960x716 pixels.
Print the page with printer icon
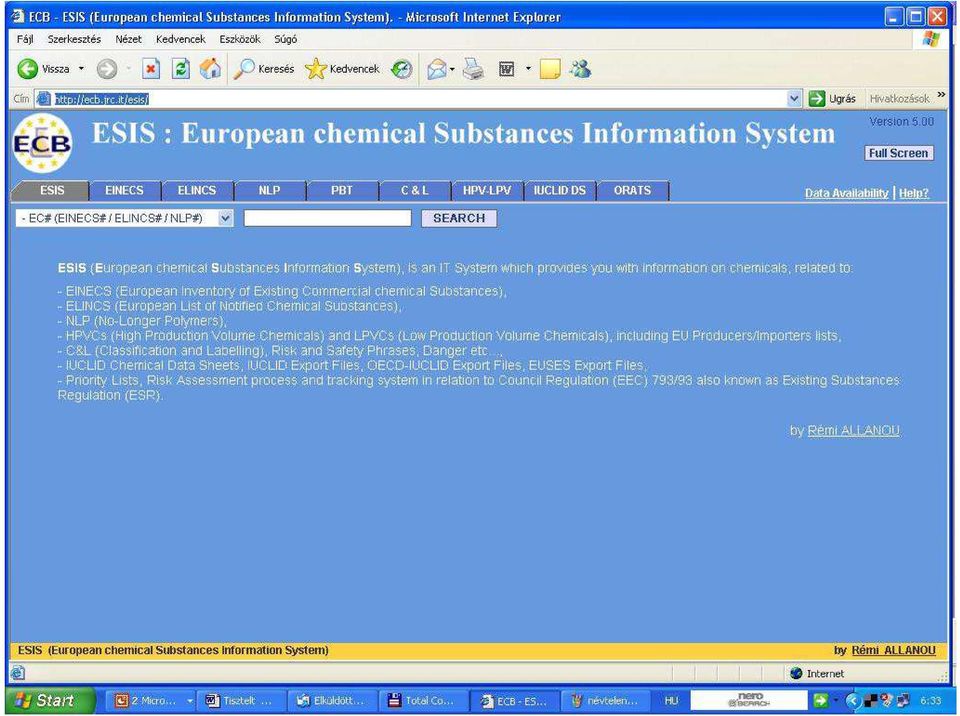(x=473, y=69)
